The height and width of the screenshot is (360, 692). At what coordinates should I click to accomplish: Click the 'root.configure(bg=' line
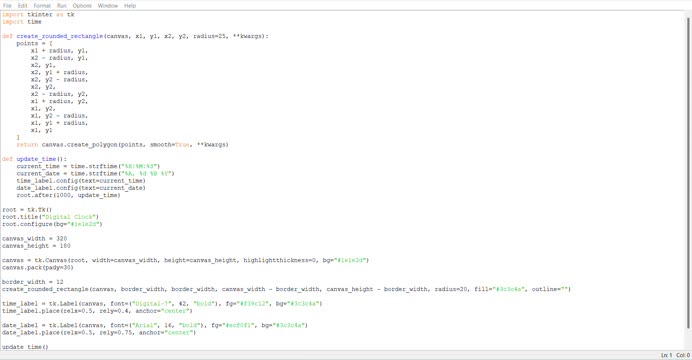pos(52,224)
